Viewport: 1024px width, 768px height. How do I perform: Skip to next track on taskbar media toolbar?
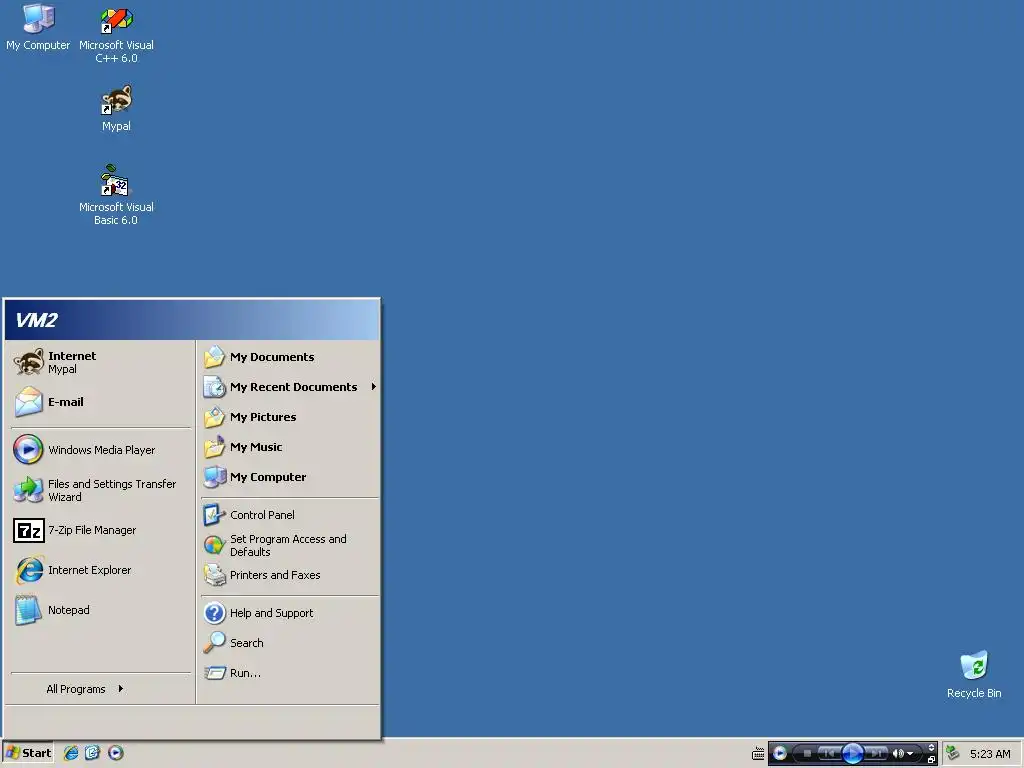coord(875,754)
